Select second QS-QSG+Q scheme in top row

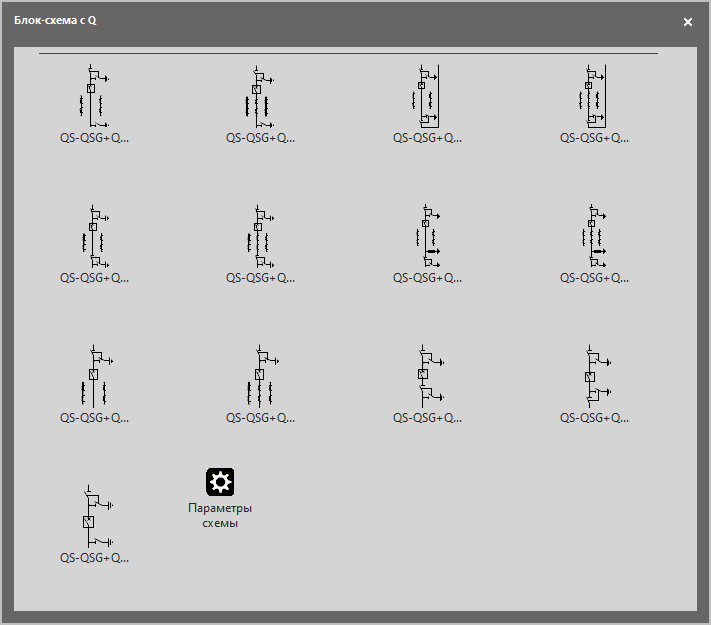pos(259,96)
